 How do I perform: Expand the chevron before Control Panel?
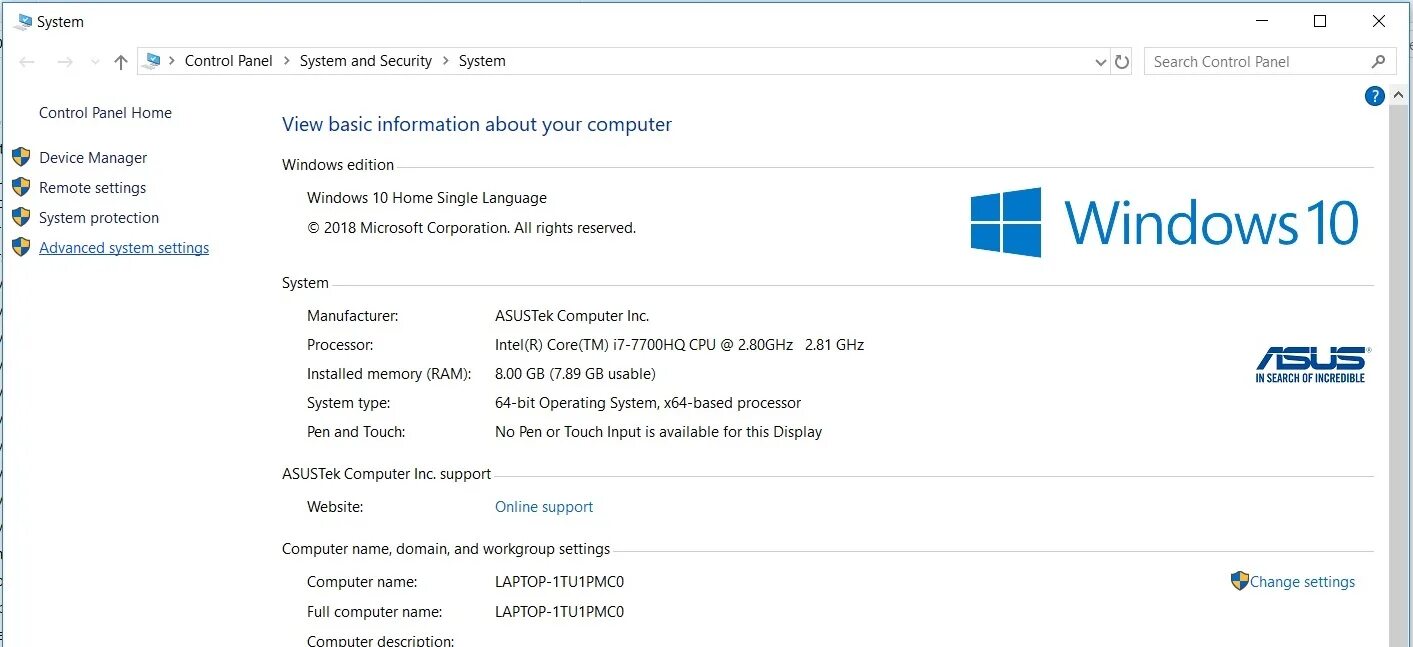(172, 61)
